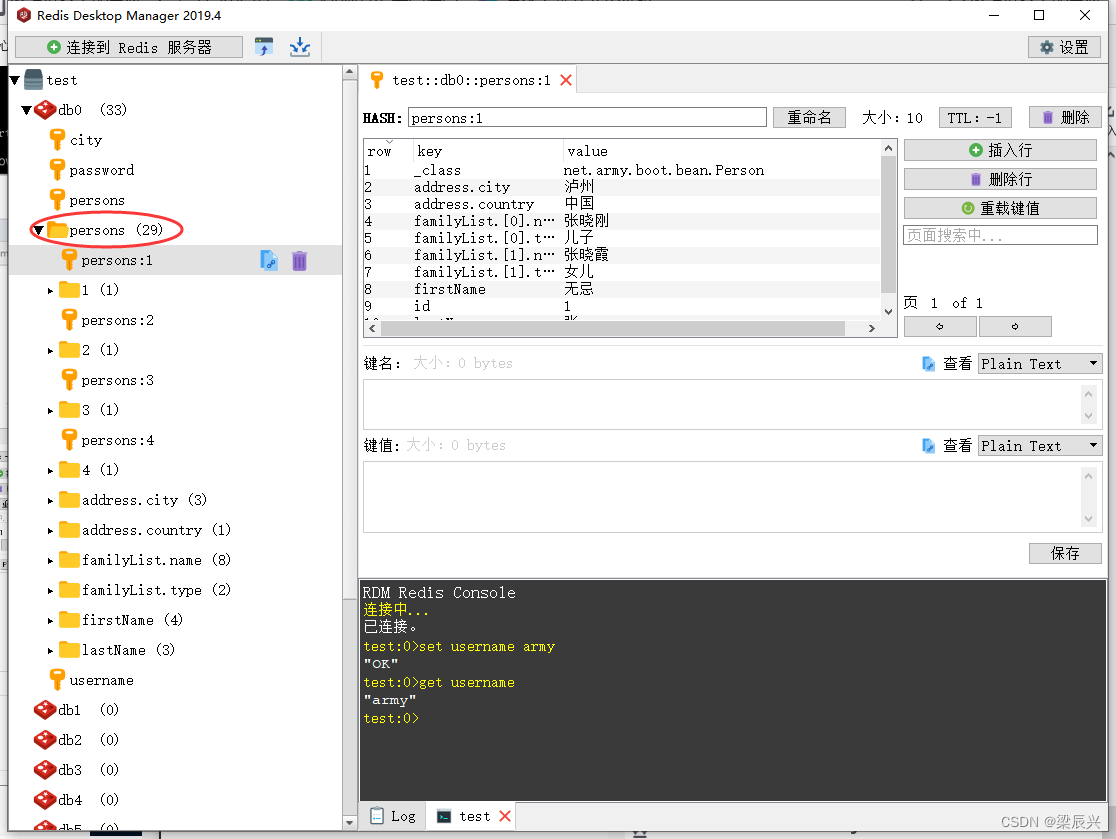The height and width of the screenshot is (839, 1116).
Task: Click the trash icon on persons:1 row
Action: [300, 260]
